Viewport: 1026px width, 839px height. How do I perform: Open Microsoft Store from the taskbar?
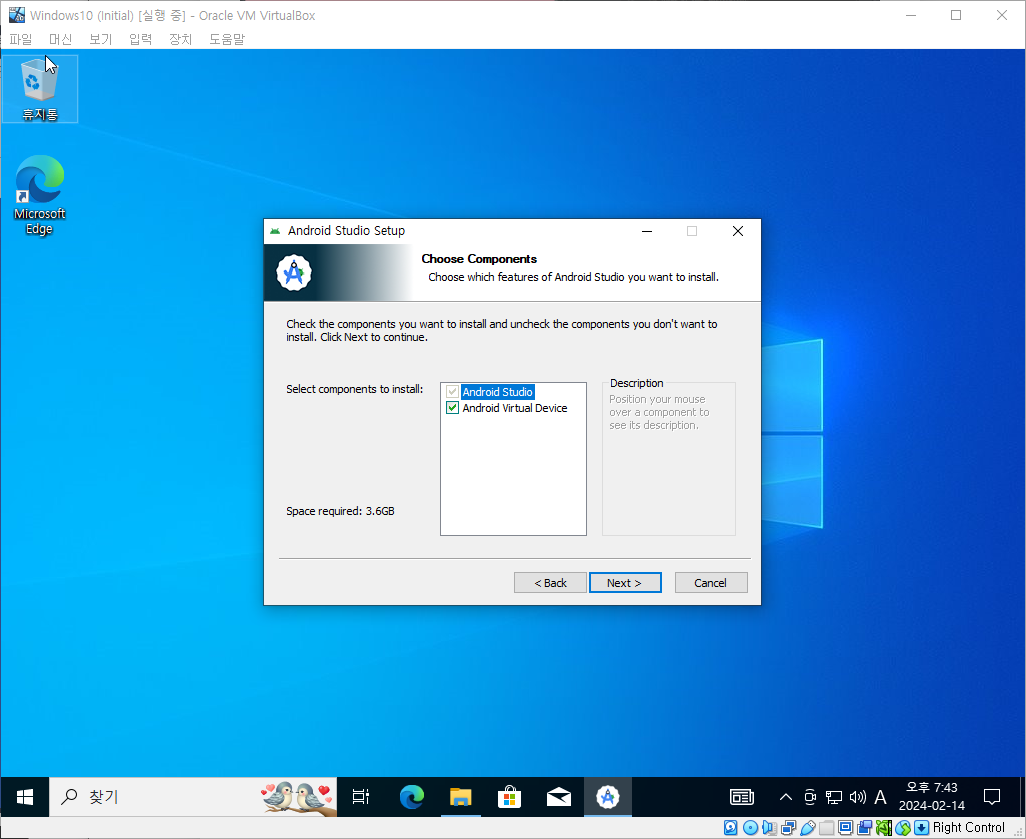point(510,796)
